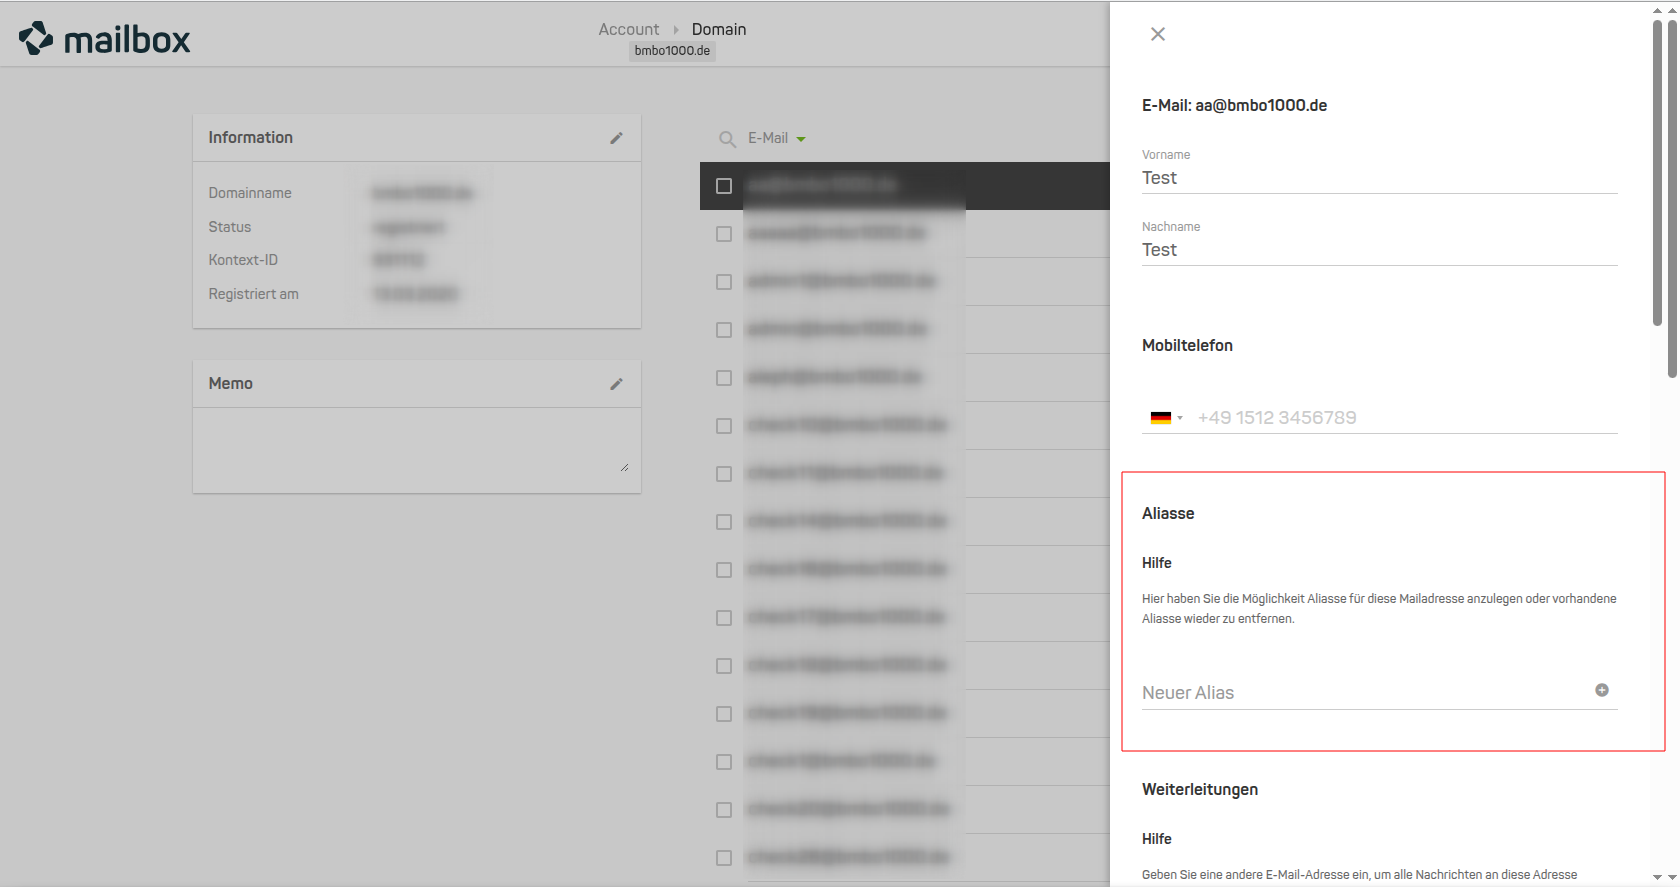Viewport: 1680px width, 887px height.
Task: Open the German flag country code selector
Action: coord(1166,418)
